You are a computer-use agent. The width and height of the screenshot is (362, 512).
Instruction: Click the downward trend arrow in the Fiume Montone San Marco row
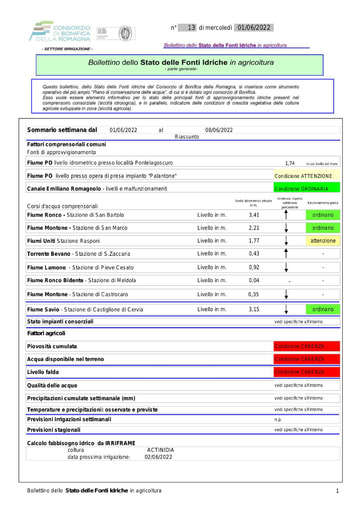286,228
